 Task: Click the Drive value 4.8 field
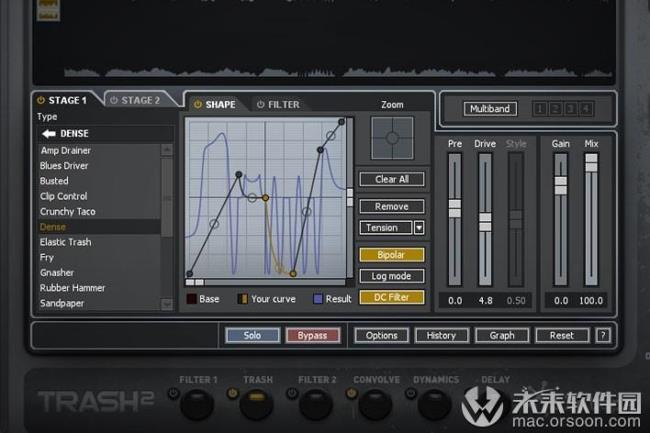pos(485,301)
